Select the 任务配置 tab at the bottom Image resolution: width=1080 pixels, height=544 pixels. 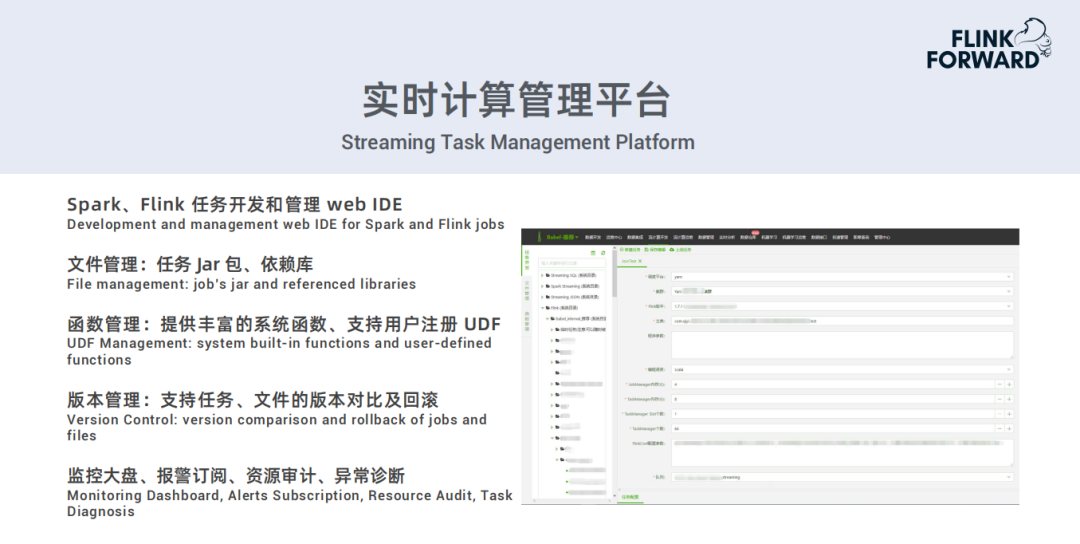[630, 496]
